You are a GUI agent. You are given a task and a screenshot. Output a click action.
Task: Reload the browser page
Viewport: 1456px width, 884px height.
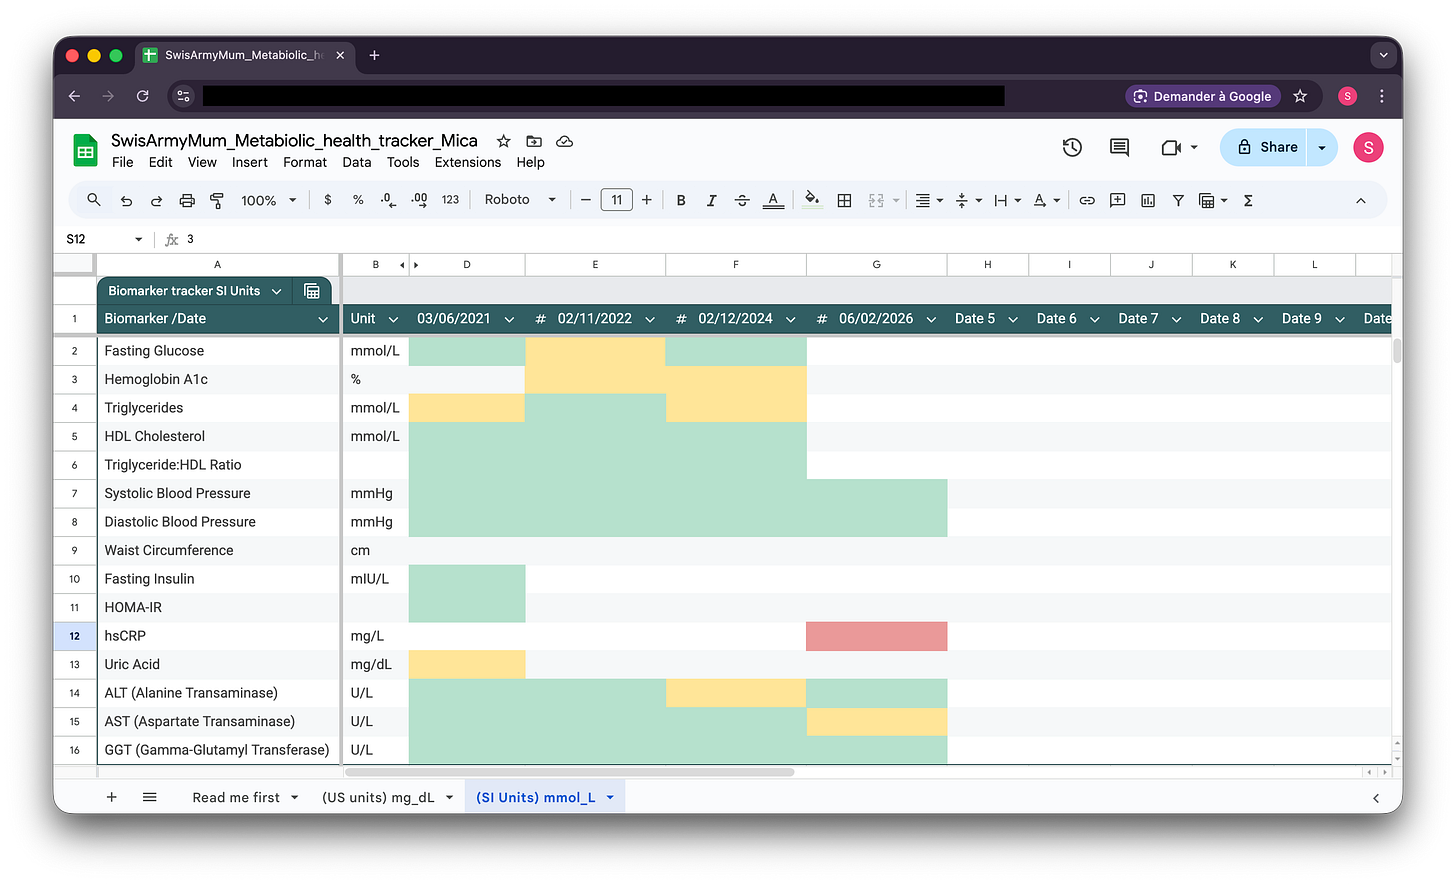[143, 96]
